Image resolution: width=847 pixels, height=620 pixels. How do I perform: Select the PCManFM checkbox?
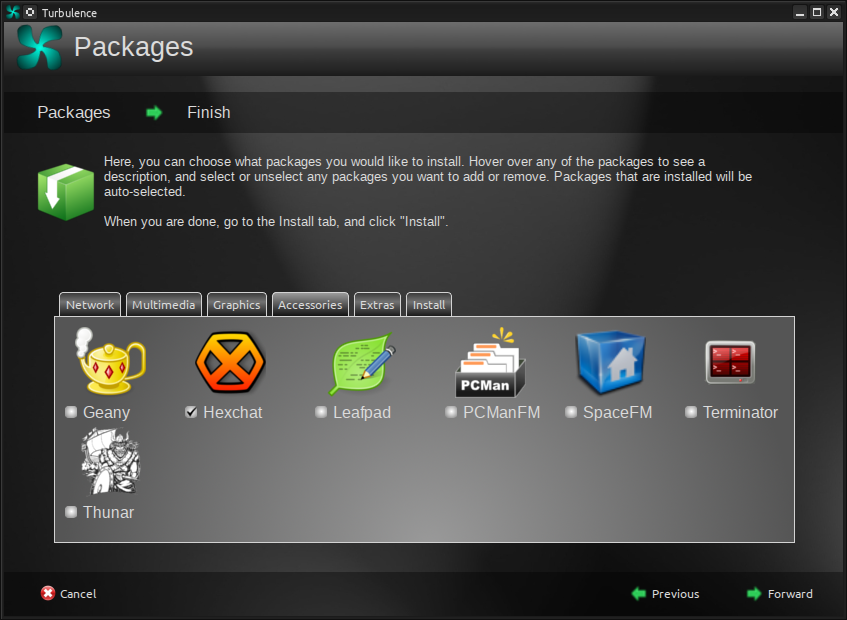pos(451,412)
